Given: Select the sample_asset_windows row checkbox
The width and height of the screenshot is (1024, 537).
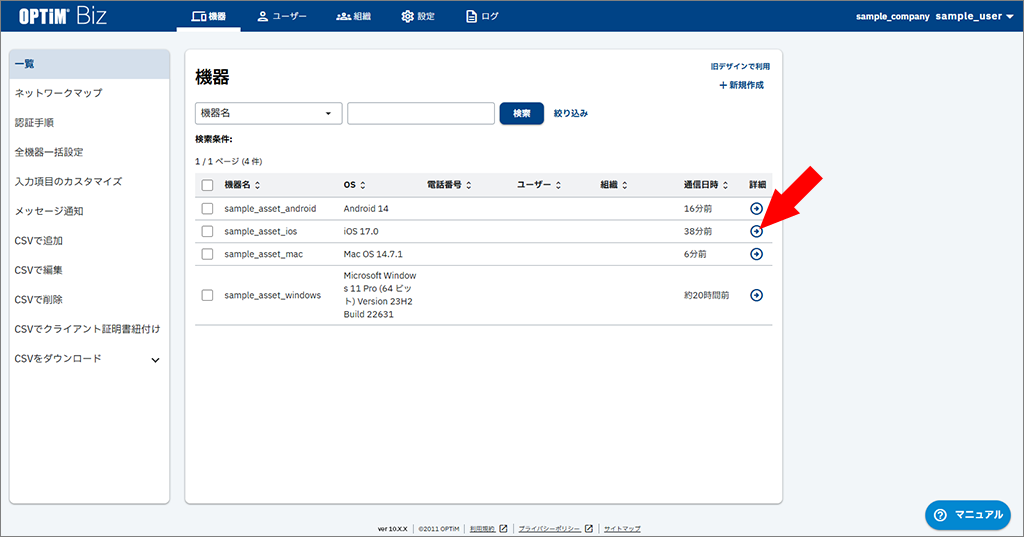Looking at the screenshot, I should pyautogui.click(x=207, y=295).
